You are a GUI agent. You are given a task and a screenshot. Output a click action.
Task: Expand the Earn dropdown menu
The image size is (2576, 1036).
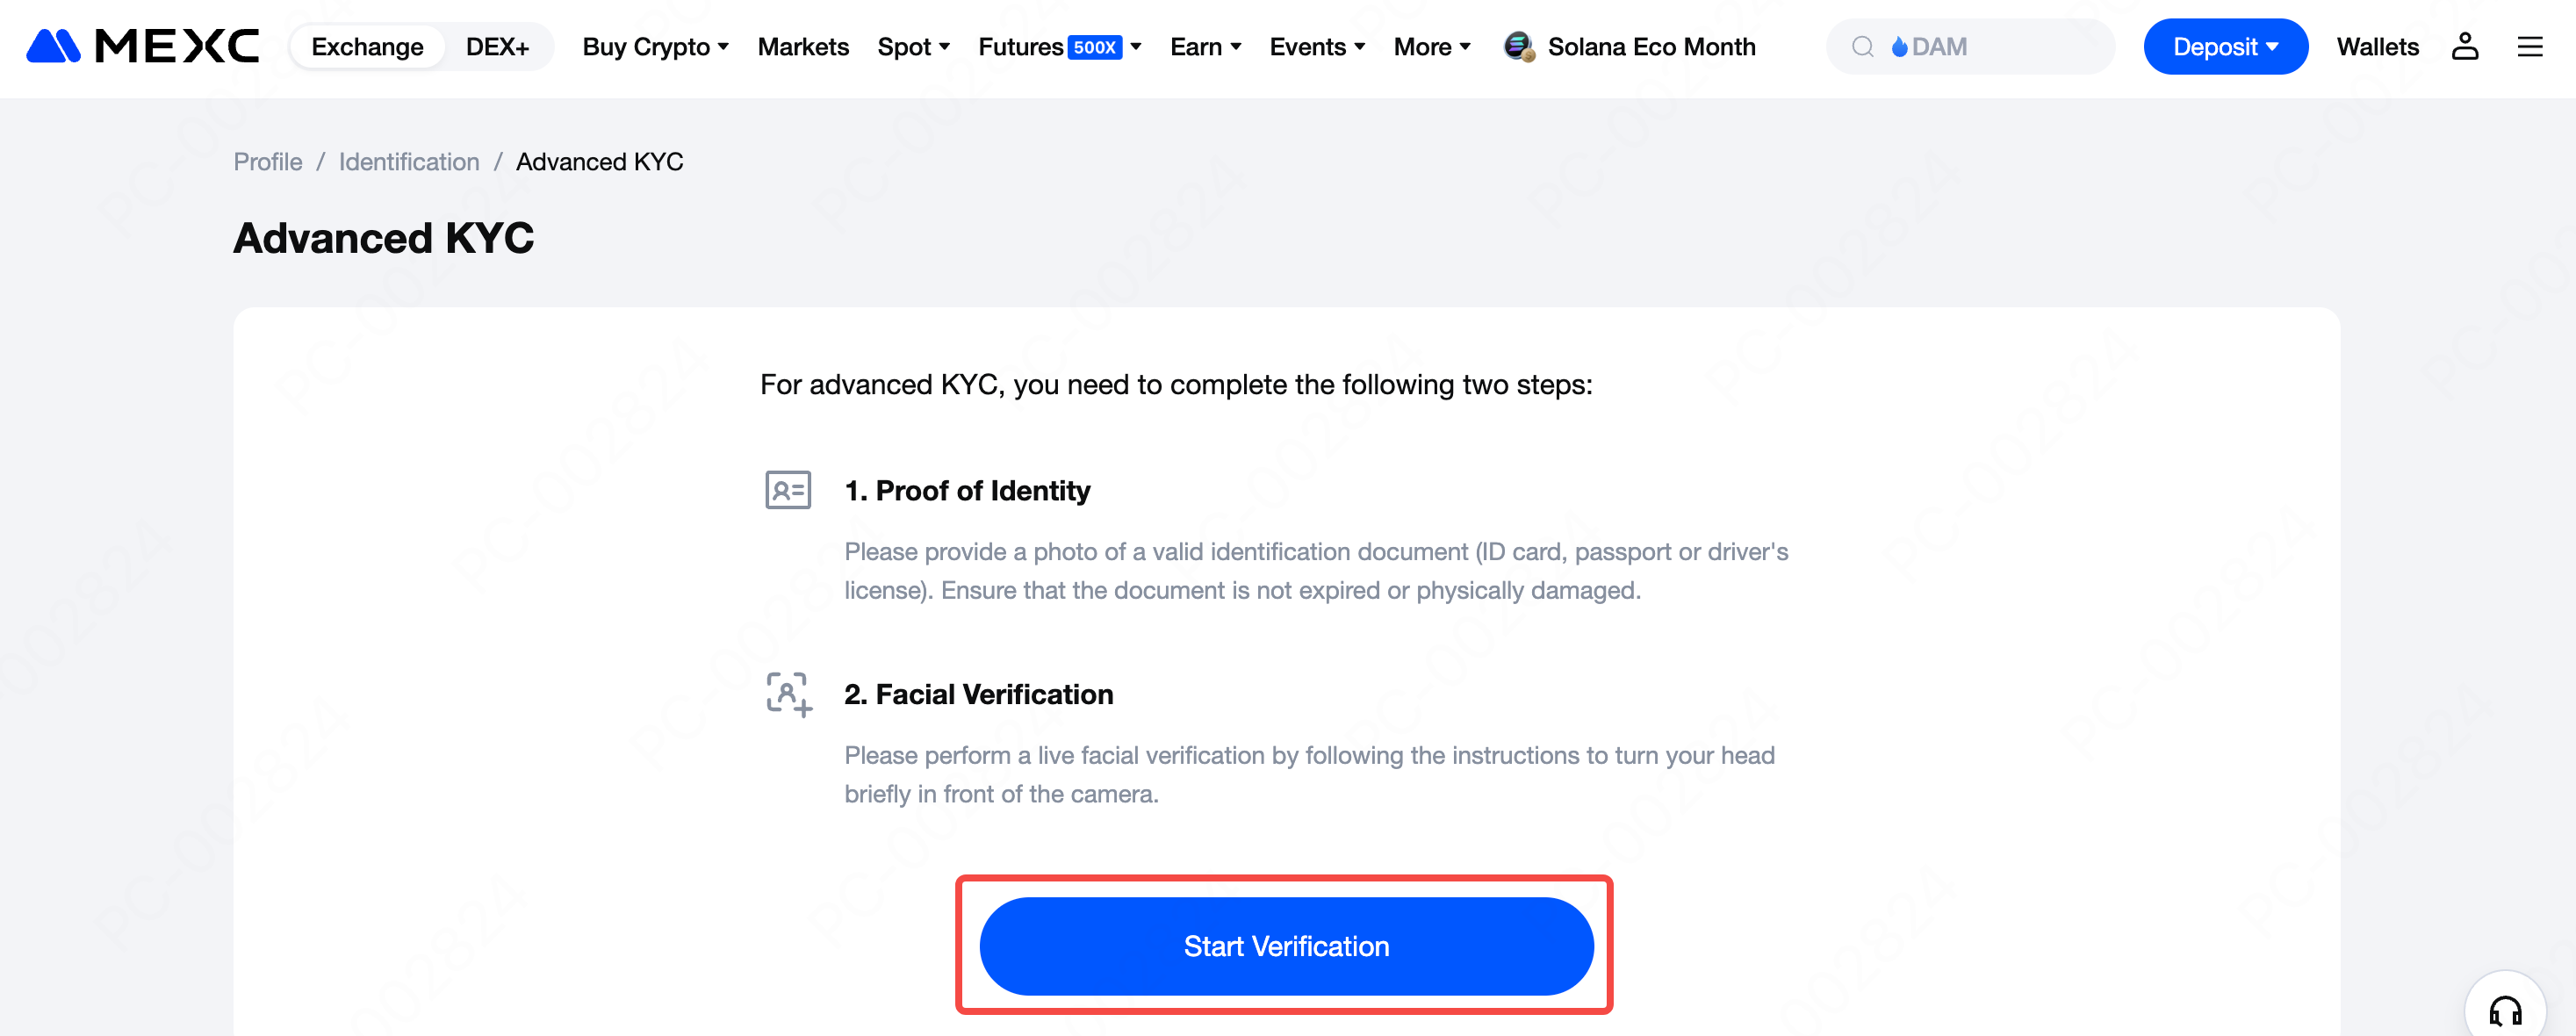pyautogui.click(x=1205, y=47)
